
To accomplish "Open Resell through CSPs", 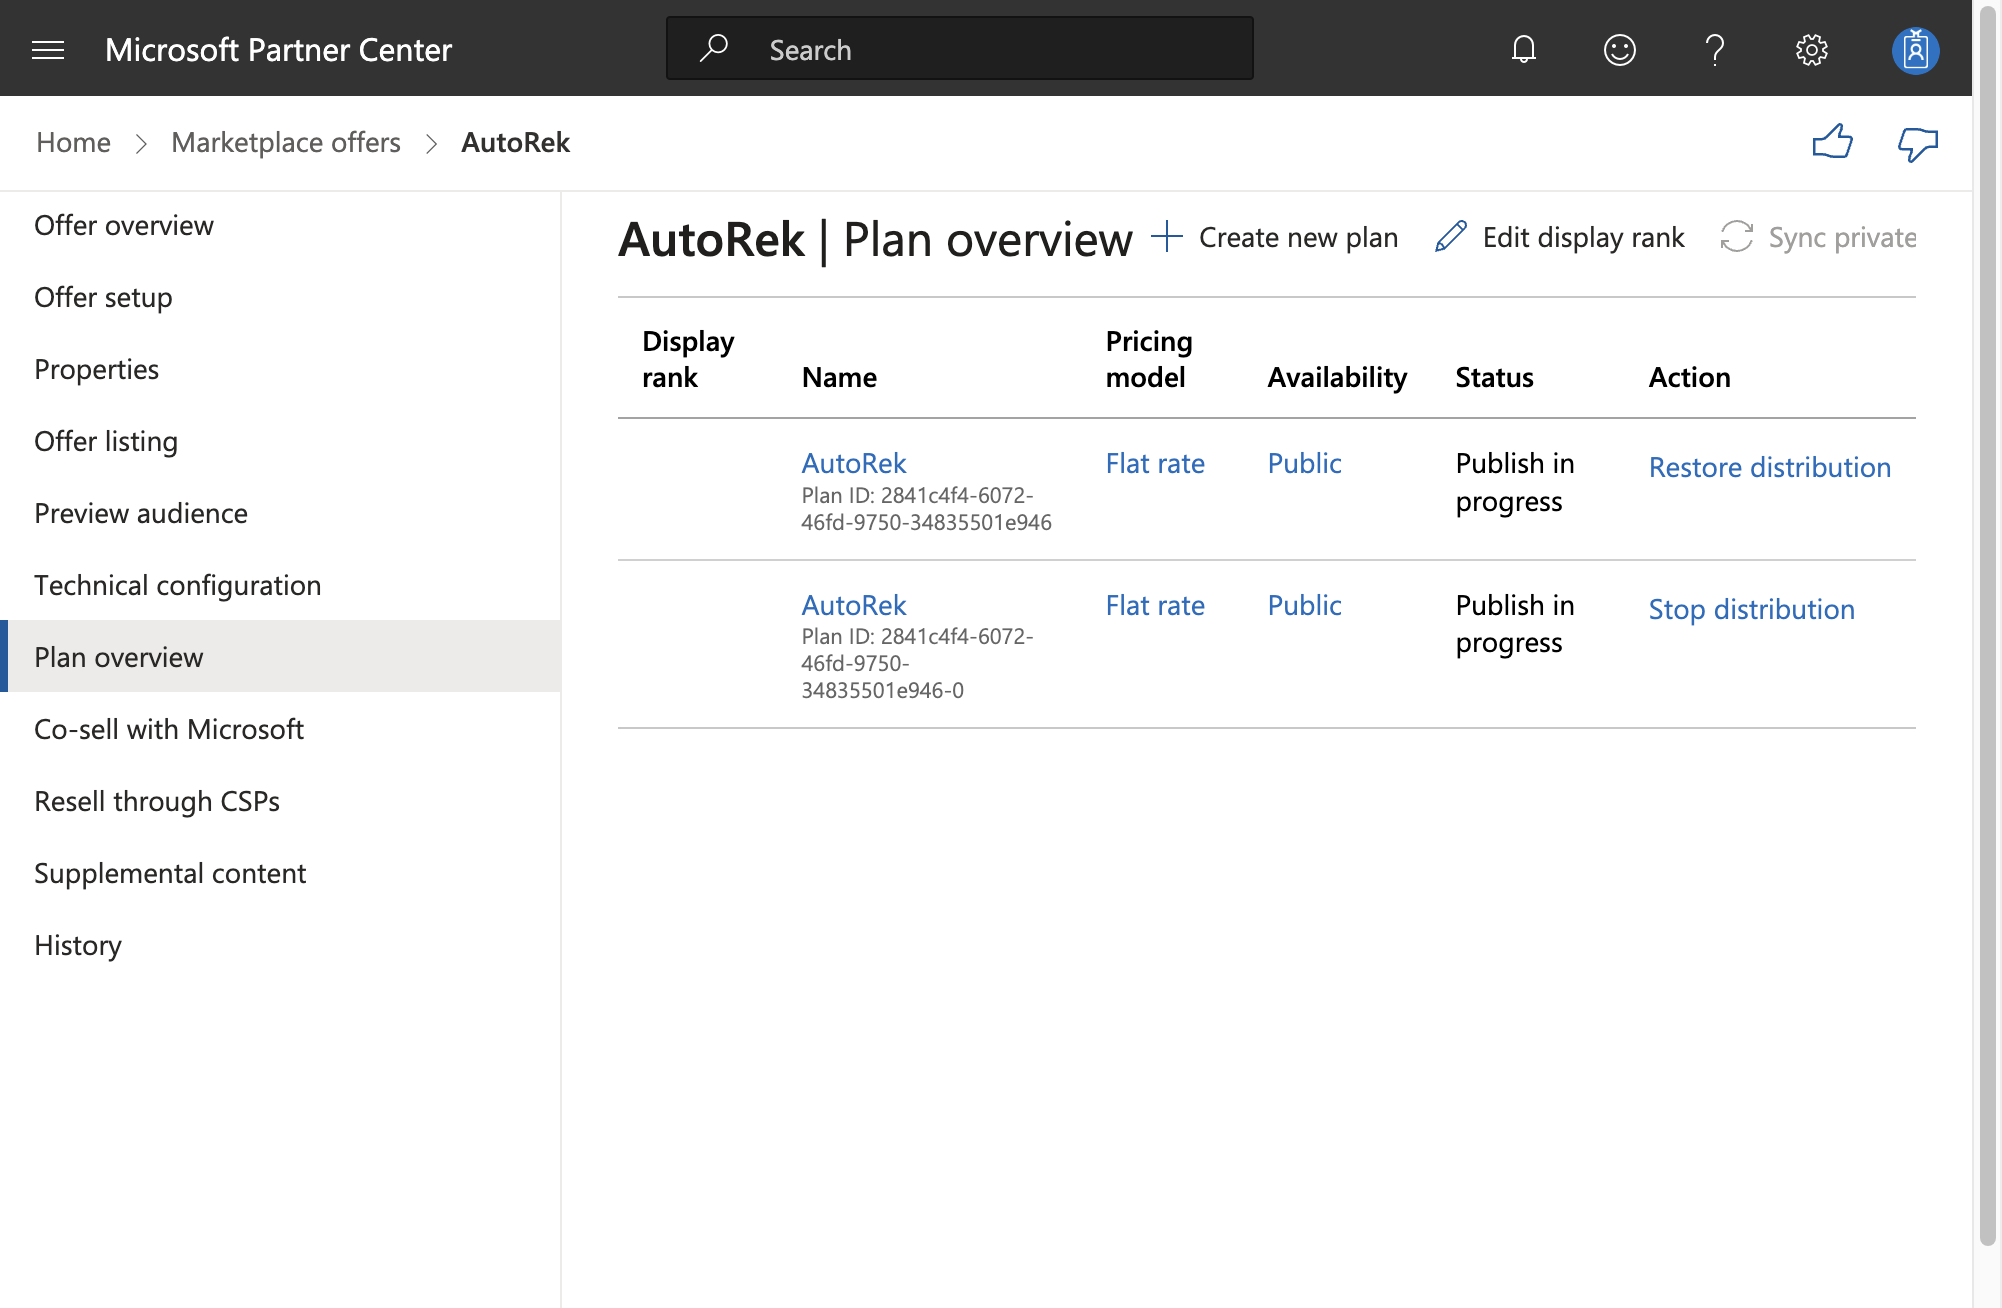I will click(280, 802).
